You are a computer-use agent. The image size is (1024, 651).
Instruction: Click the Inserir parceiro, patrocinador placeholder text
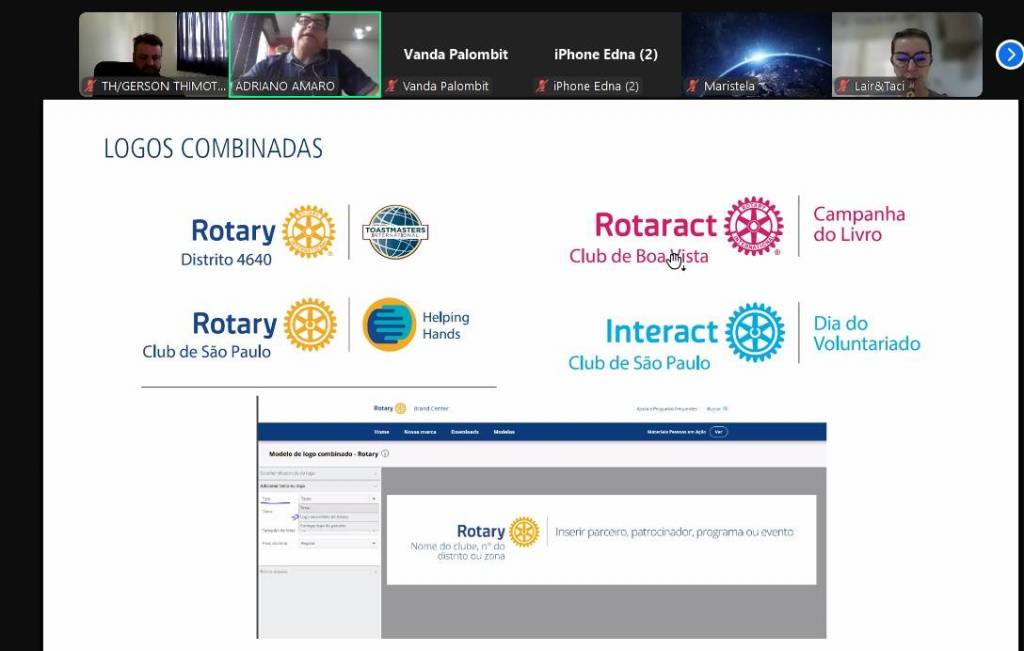[x=674, y=532]
